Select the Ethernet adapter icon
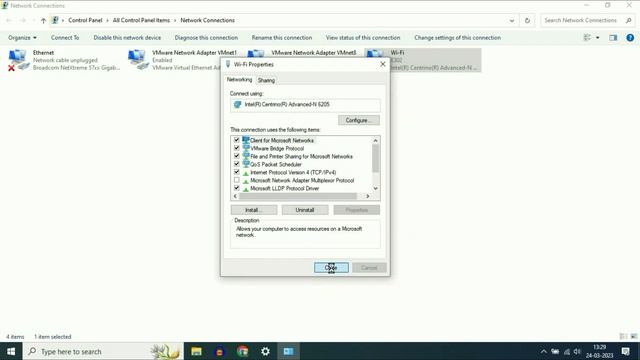This screenshot has height=360, width=640. tap(18, 60)
